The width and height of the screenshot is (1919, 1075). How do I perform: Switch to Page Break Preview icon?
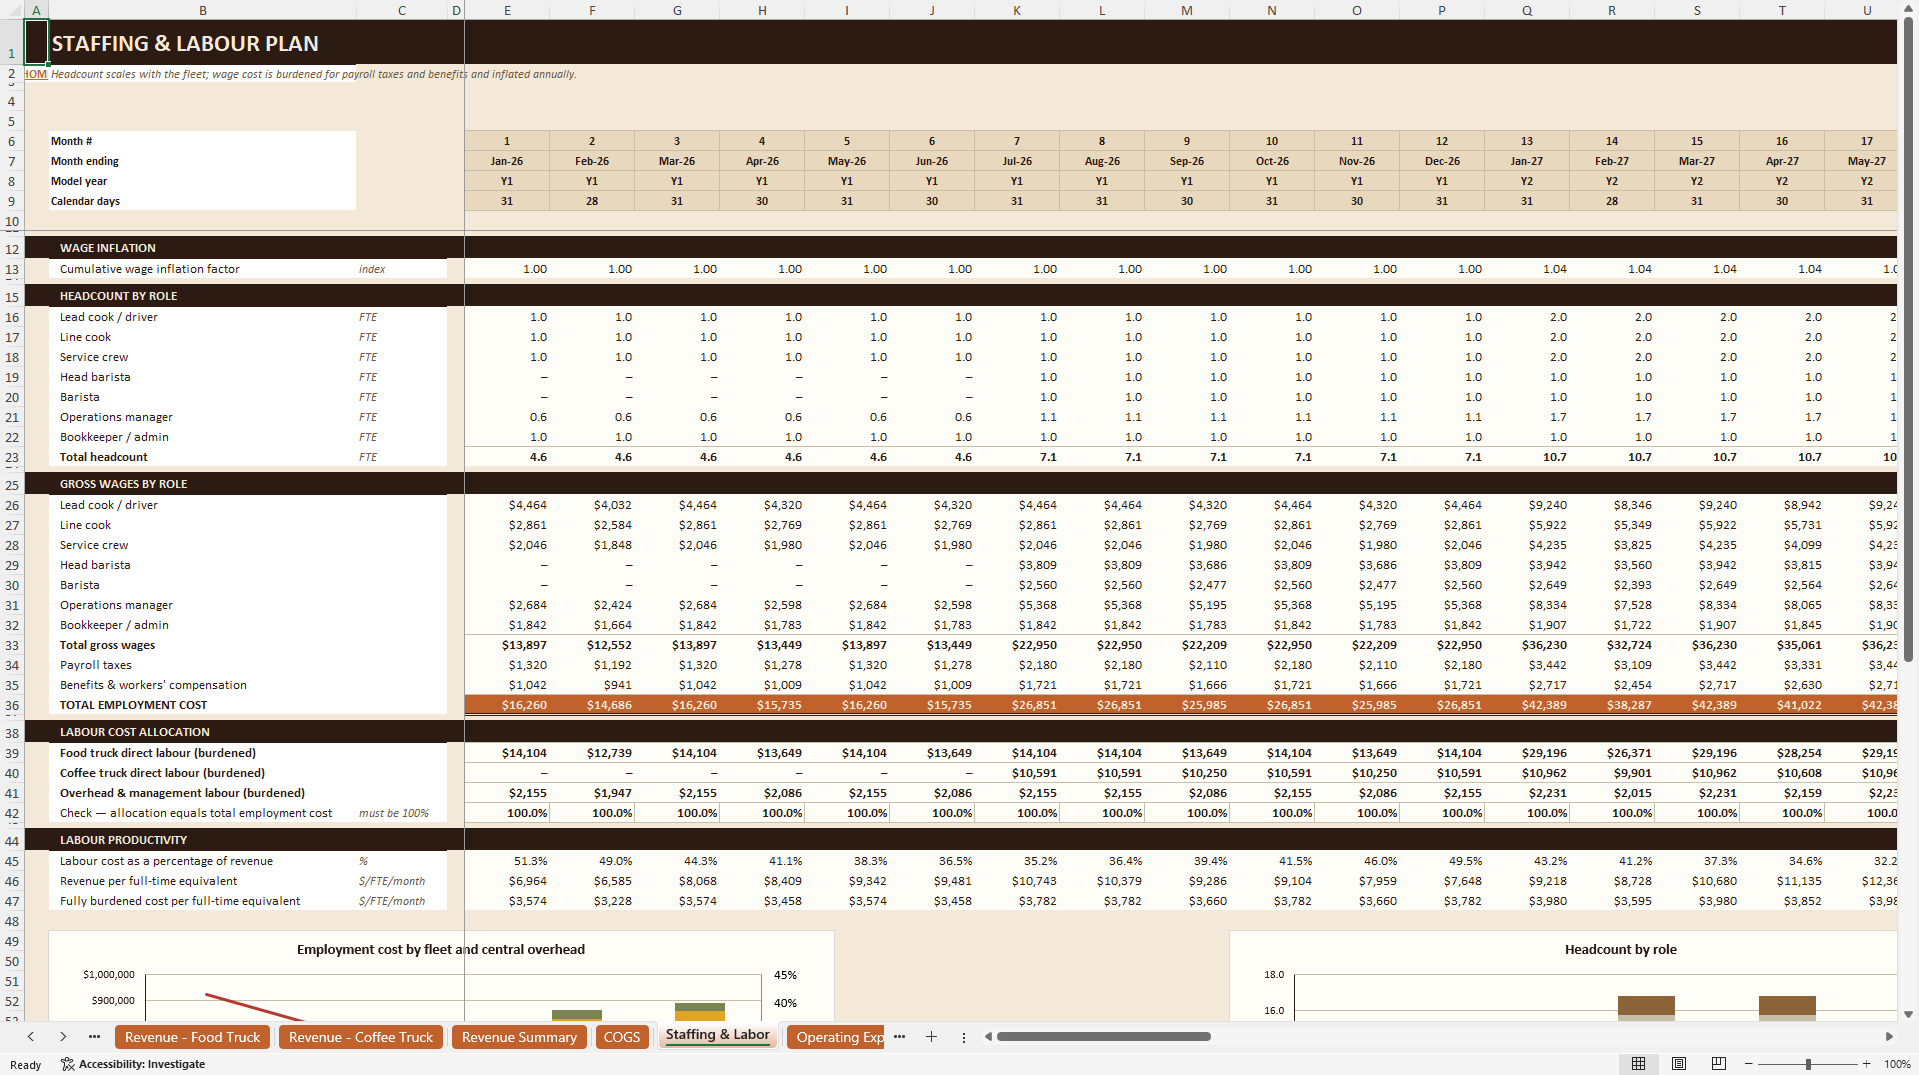(x=1718, y=1064)
